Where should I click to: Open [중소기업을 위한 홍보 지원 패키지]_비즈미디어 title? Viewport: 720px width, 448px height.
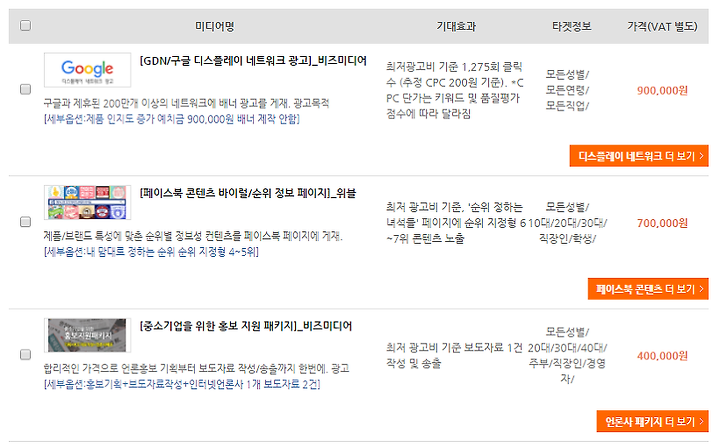coord(246,326)
